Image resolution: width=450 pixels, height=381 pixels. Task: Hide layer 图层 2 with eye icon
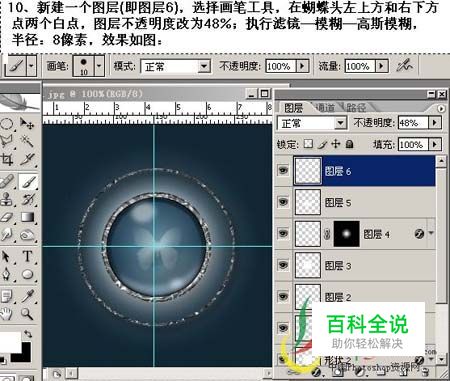pyautogui.click(x=283, y=296)
